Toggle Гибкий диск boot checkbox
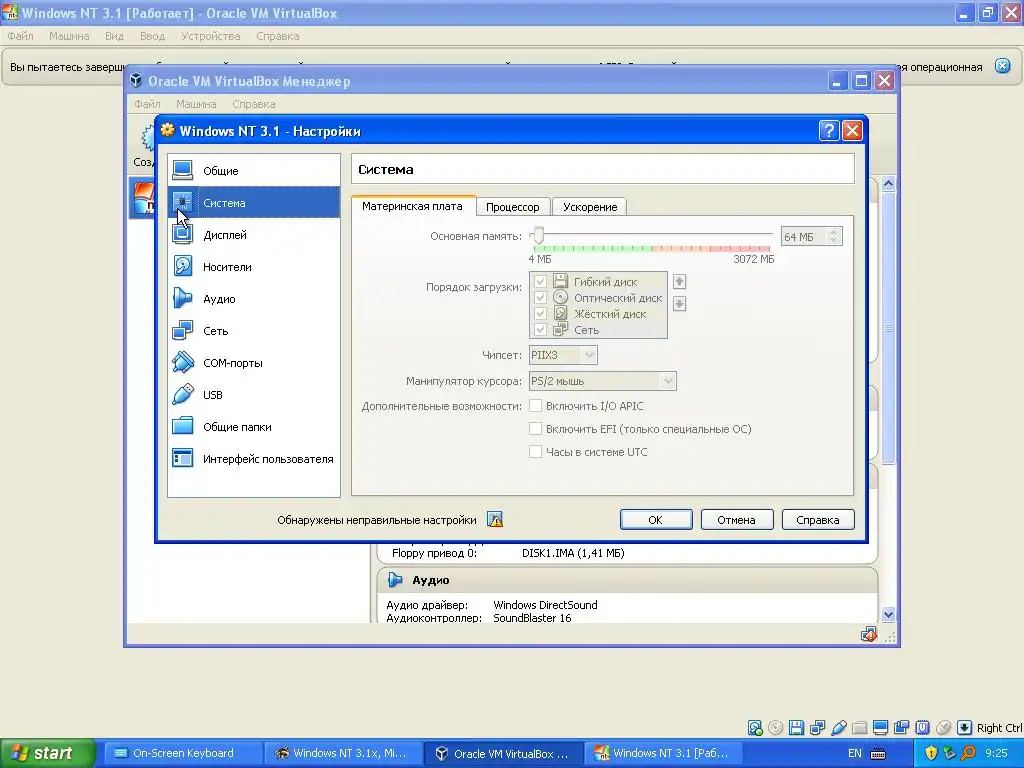 pos(540,281)
